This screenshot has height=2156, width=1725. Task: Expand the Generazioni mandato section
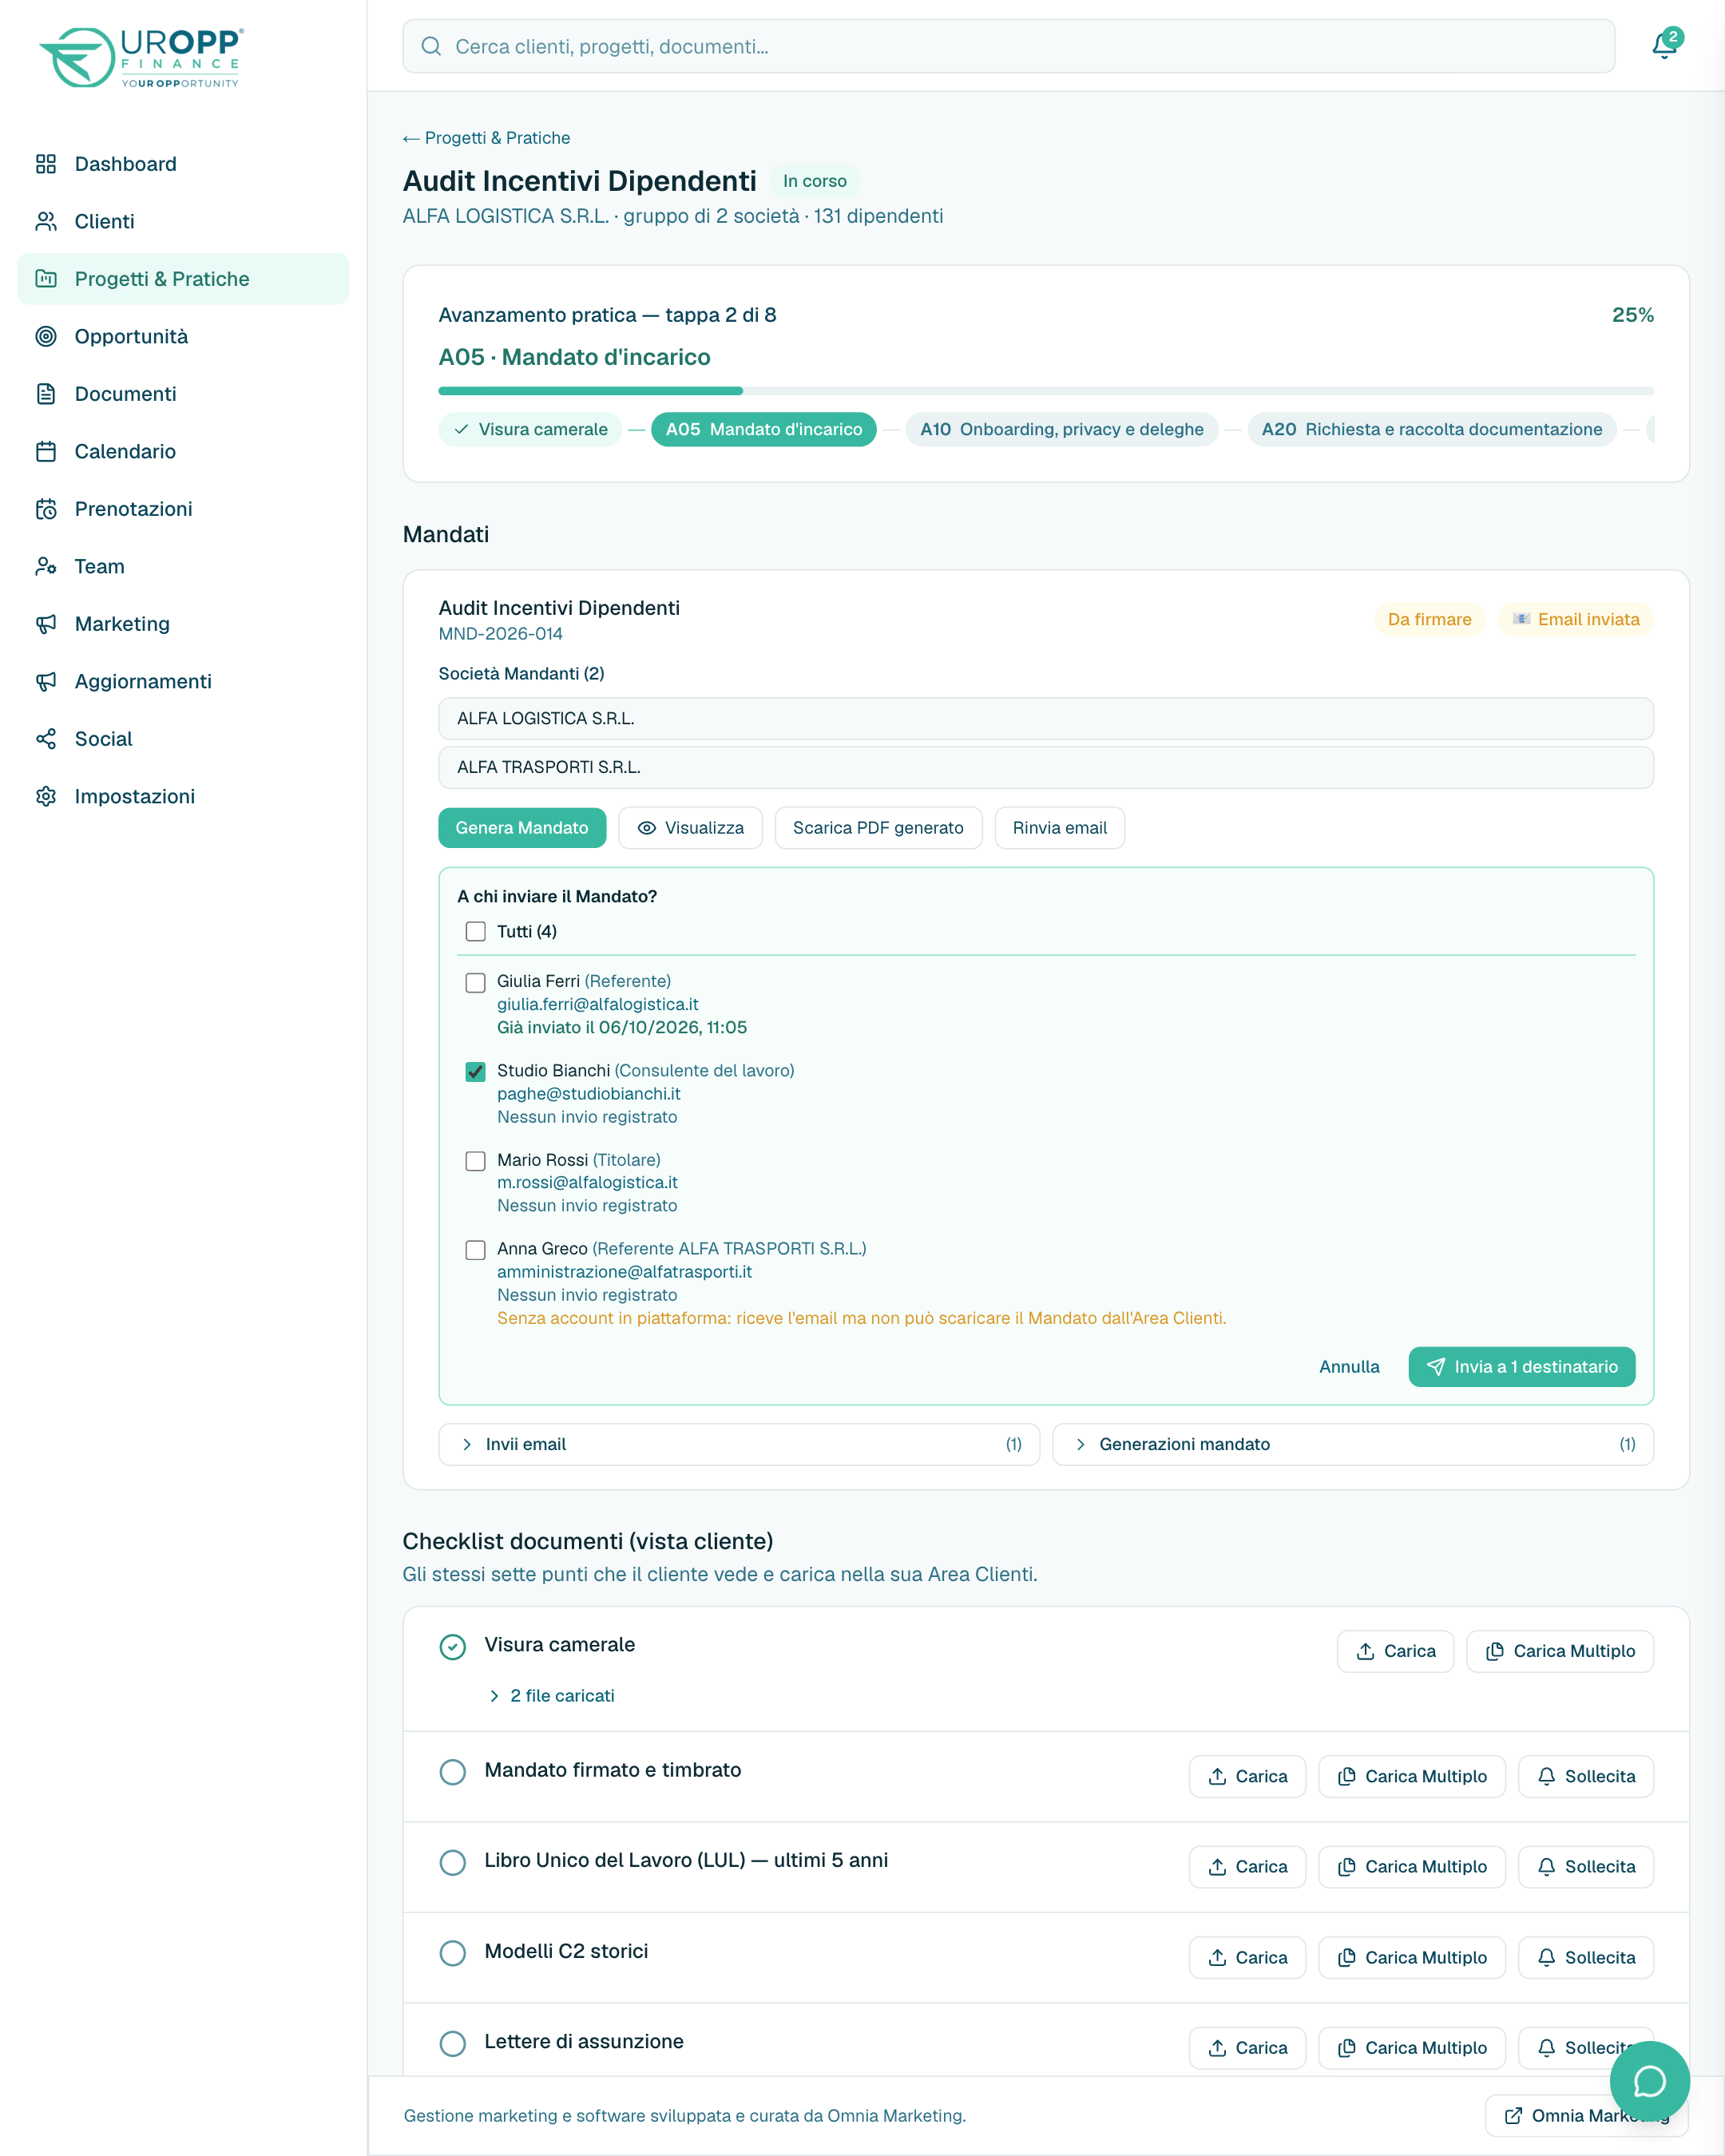point(1353,1444)
